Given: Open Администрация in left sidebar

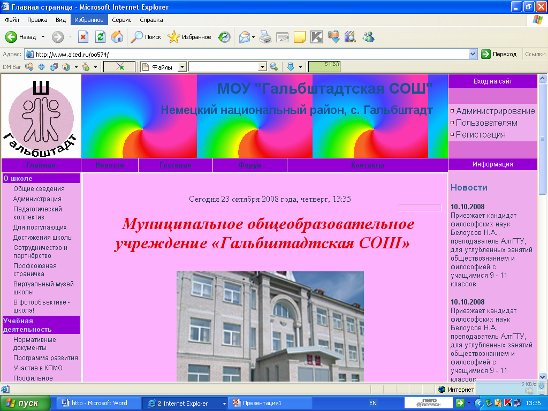Looking at the screenshot, I should coord(37,199).
